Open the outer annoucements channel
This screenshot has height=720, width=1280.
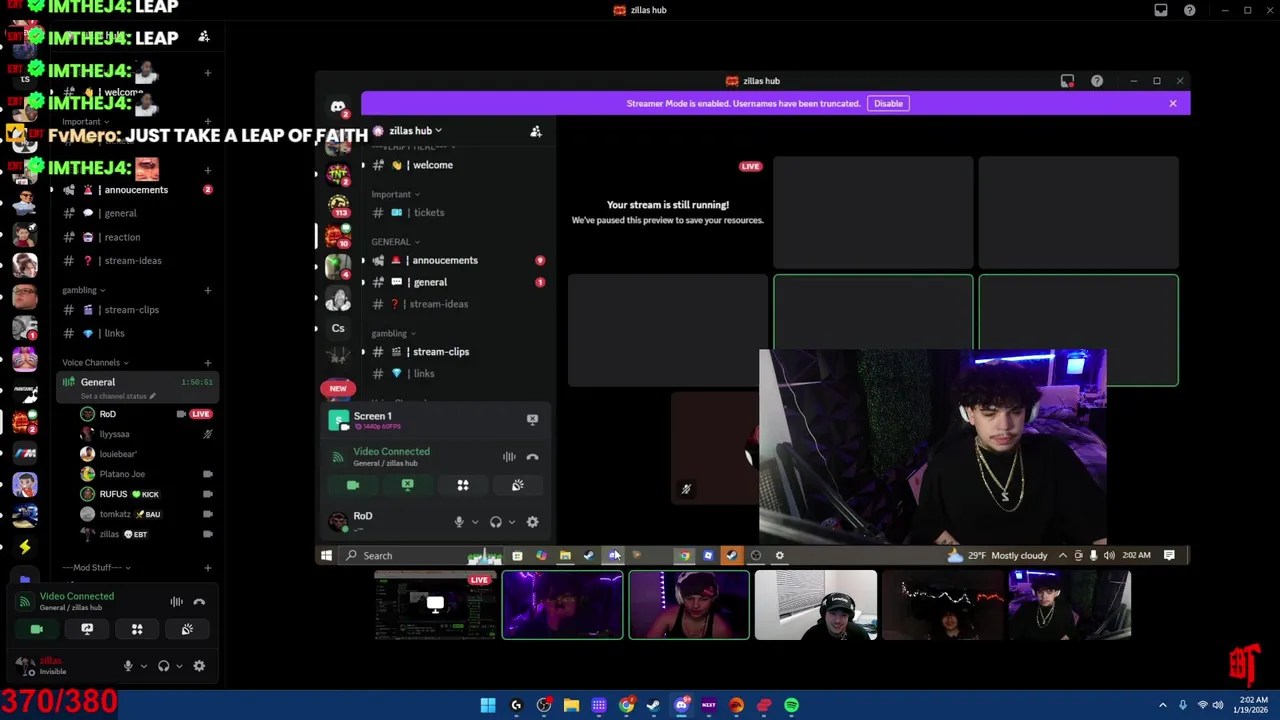tap(135, 190)
